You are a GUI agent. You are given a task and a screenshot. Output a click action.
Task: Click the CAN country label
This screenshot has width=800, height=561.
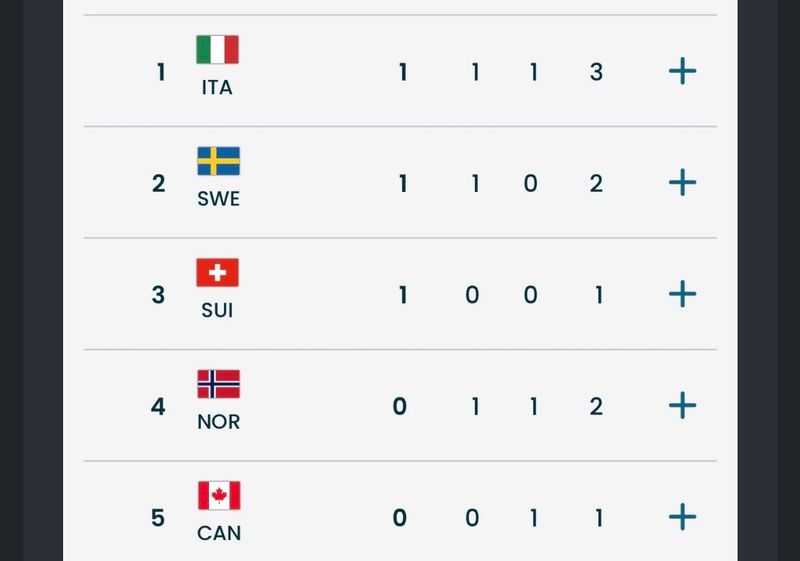coord(219,533)
